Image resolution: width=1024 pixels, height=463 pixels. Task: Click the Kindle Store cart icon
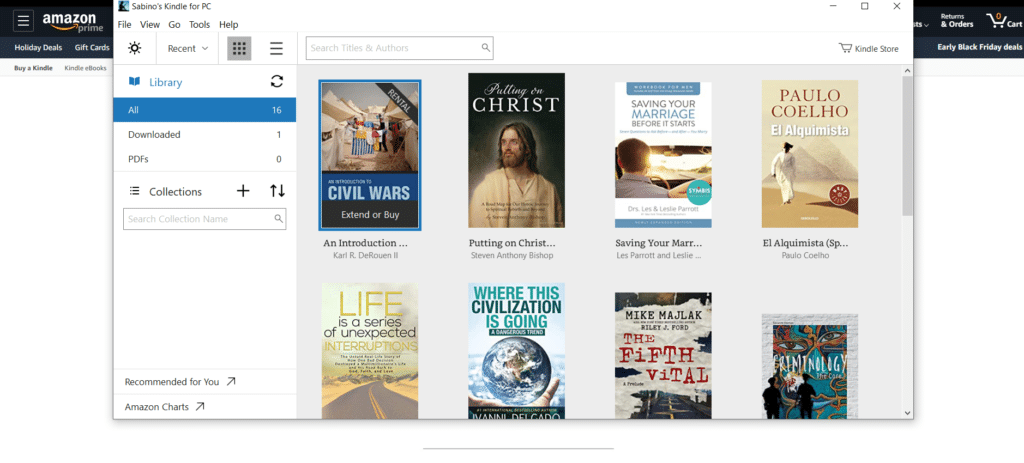(x=845, y=48)
